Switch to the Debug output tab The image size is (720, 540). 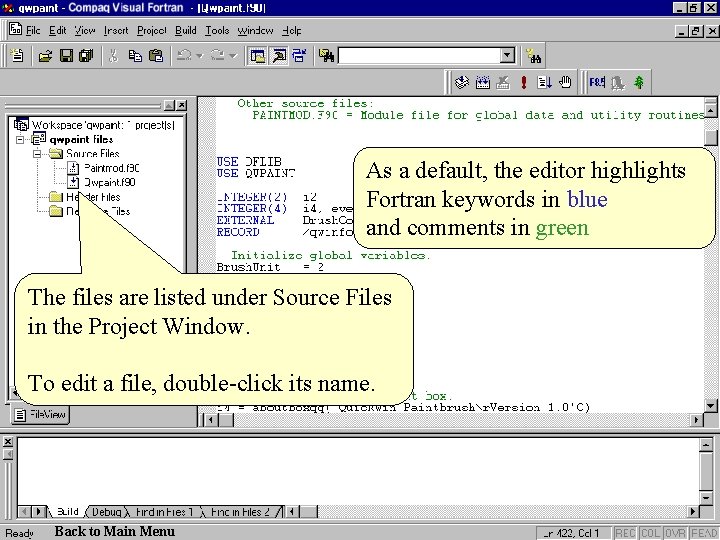coord(107,512)
